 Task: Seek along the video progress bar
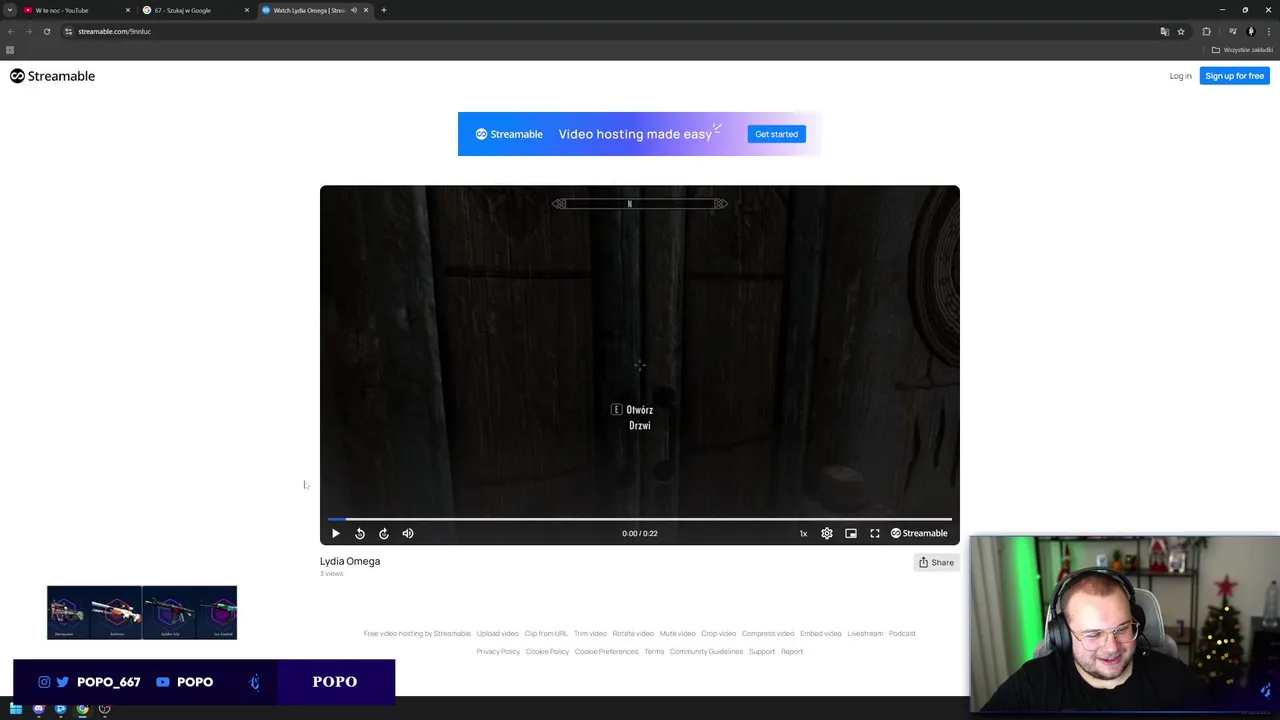[x=640, y=519]
